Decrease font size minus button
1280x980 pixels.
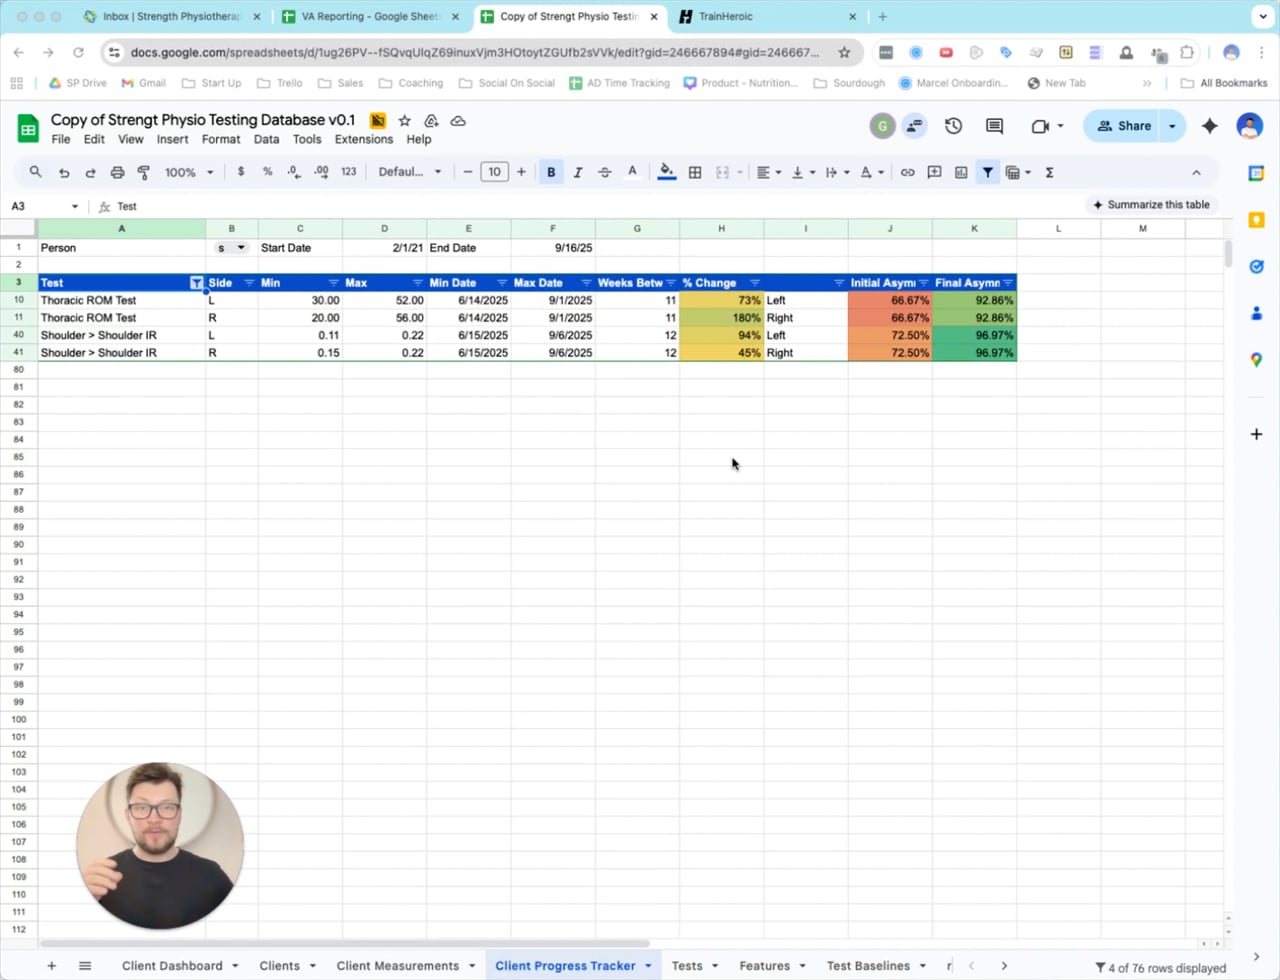pos(467,172)
